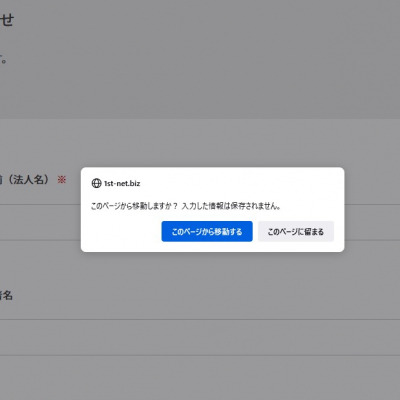The width and height of the screenshot is (400, 400).
Task: Click the lowest dimmed form row at bottom
Action: pyautogui.click(x=200, y=378)
